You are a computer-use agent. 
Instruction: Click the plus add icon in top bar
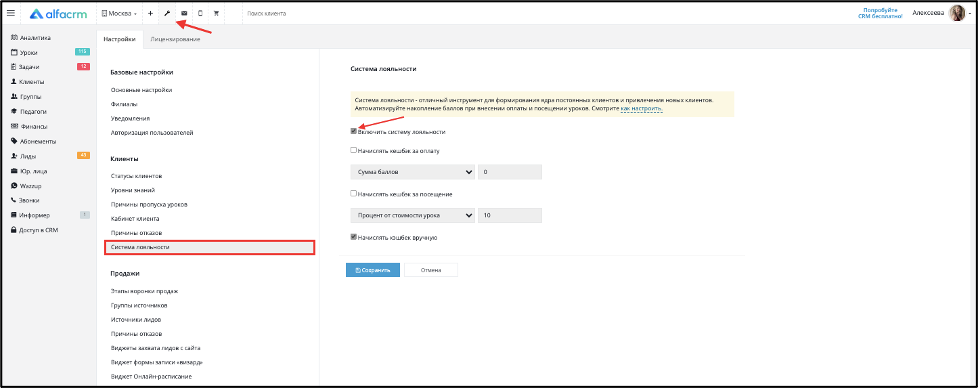pos(150,13)
